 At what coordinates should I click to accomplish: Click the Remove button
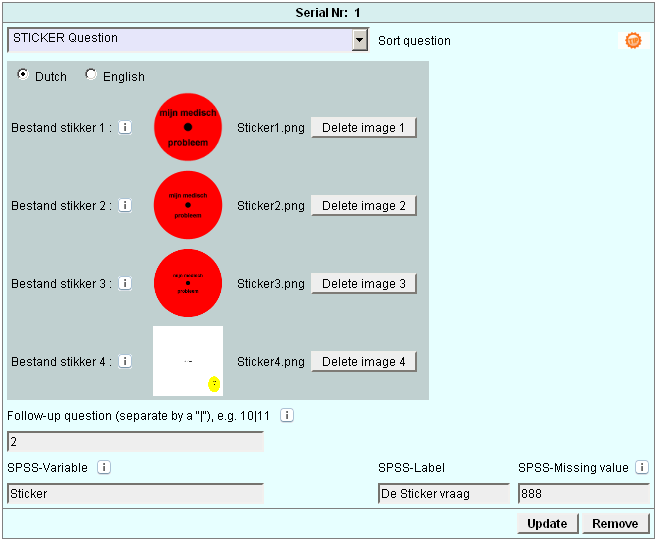coord(615,524)
